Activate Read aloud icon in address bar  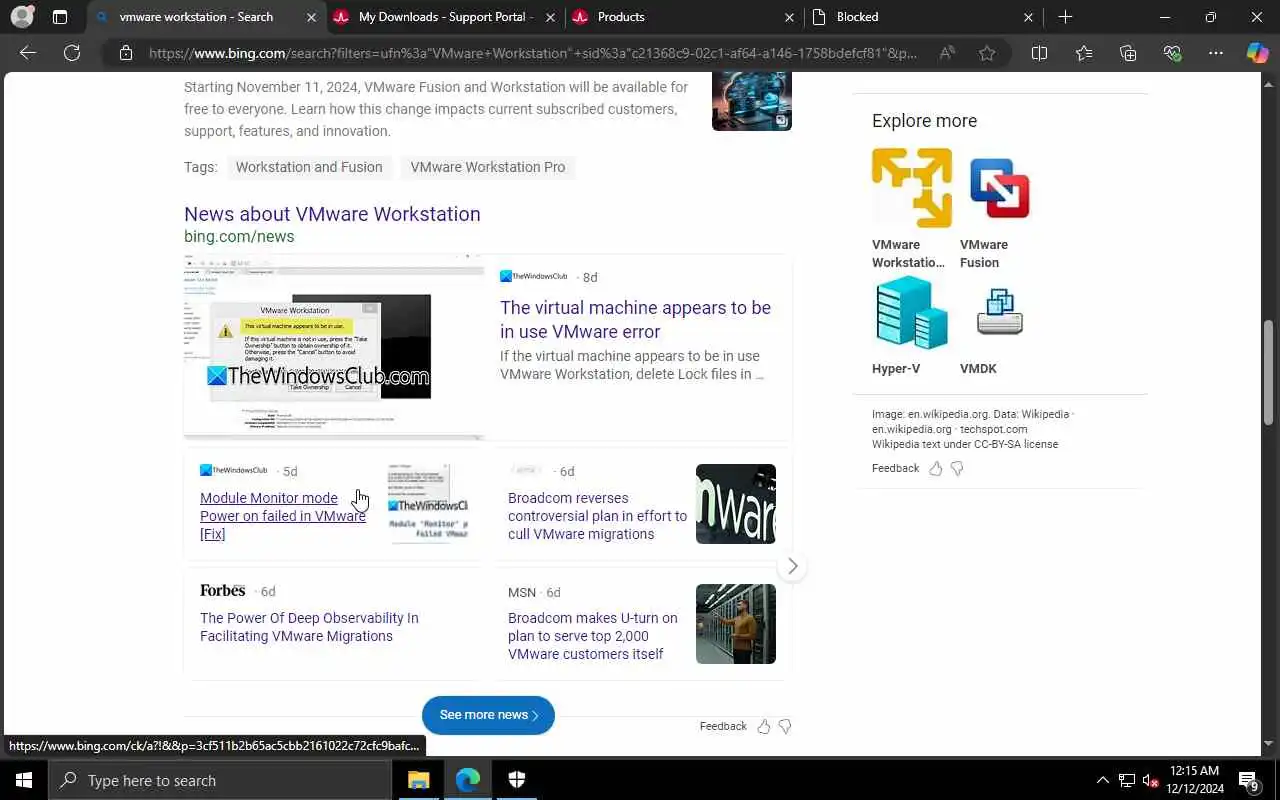tap(947, 53)
